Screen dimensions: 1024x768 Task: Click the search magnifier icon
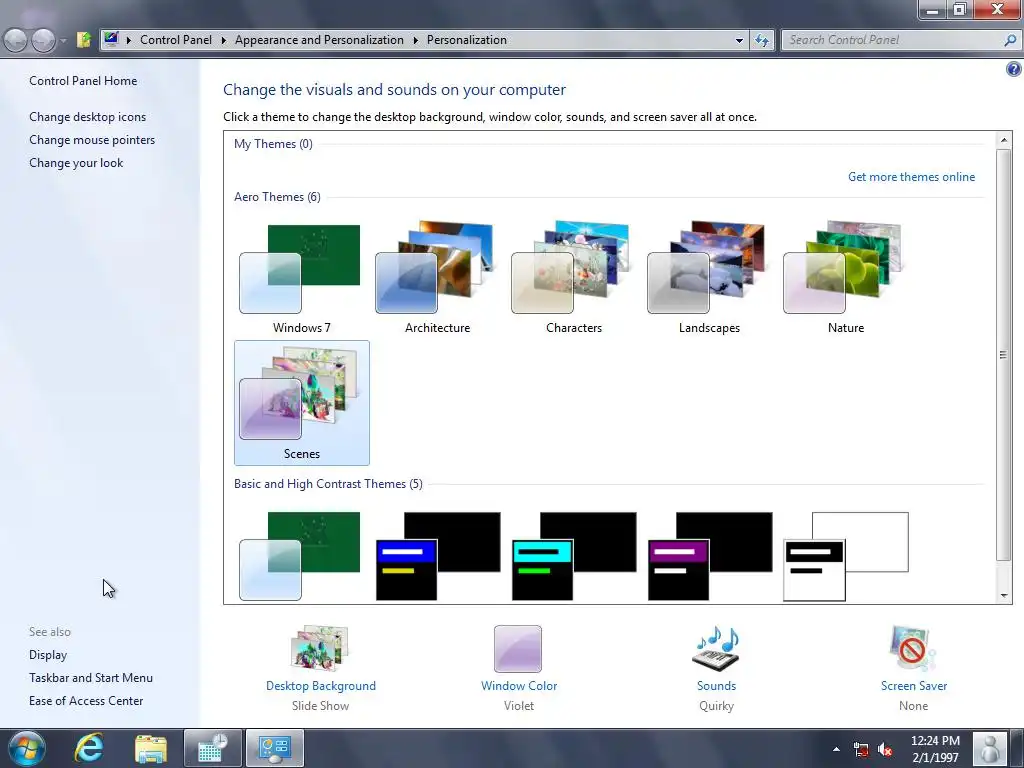pos(1009,40)
